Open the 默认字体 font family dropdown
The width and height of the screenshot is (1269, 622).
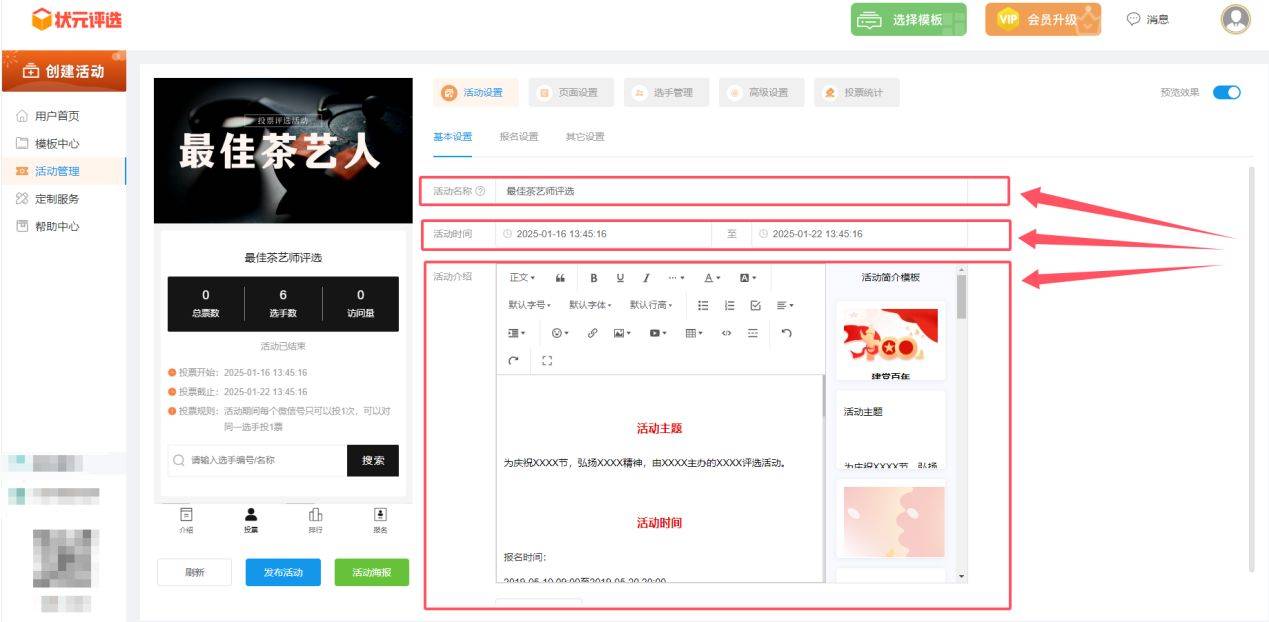[x=590, y=305]
